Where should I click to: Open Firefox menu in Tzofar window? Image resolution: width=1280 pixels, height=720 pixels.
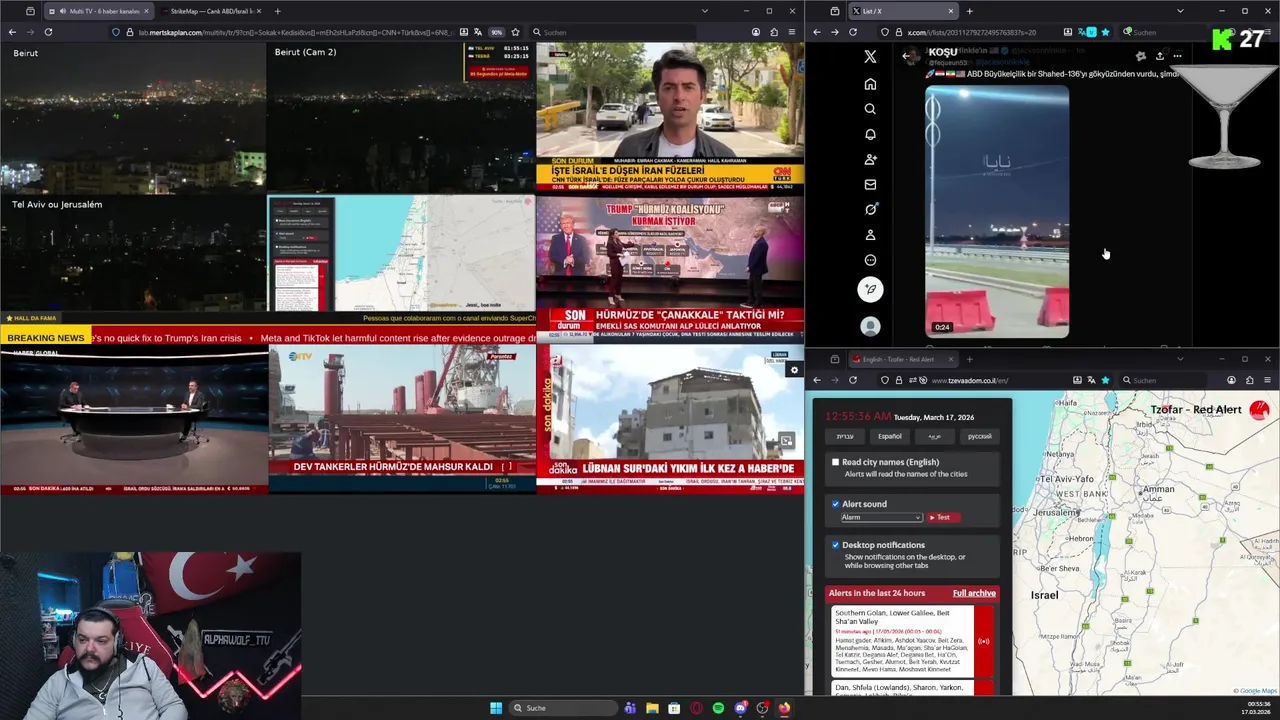pos(1267,380)
